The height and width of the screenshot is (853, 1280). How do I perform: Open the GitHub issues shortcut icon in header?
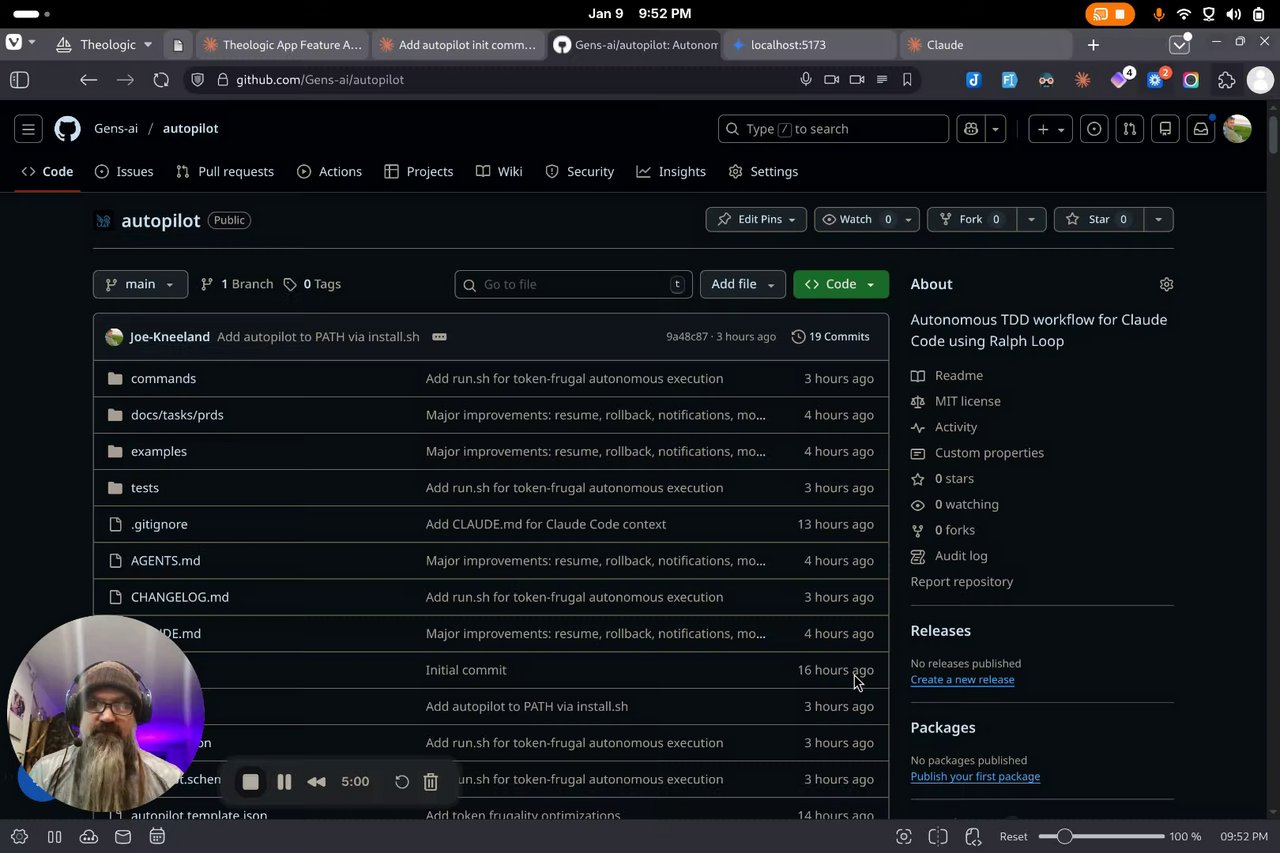[x=1094, y=129]
